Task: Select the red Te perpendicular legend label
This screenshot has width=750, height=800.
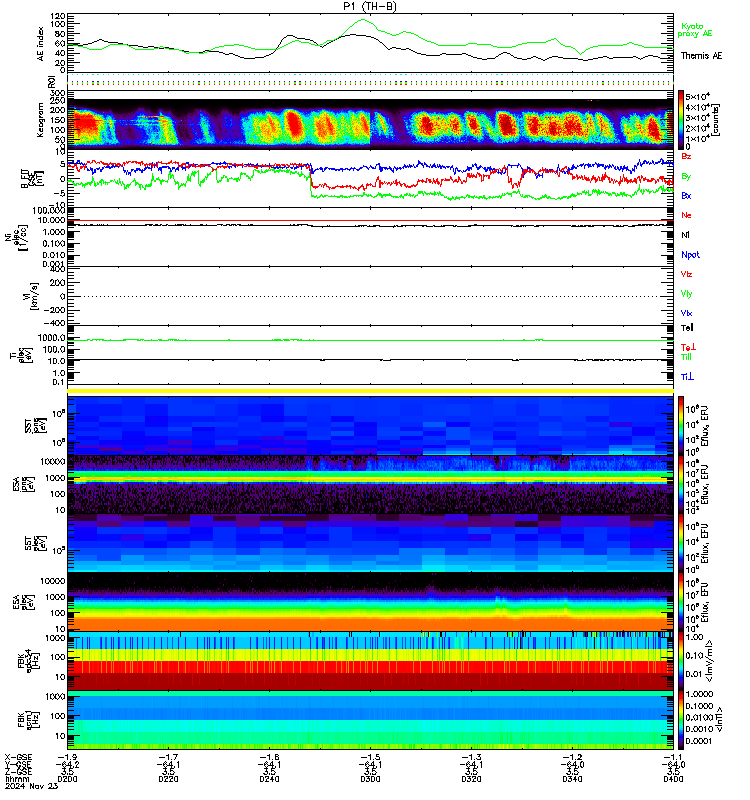Action: (x=688, y=347)
